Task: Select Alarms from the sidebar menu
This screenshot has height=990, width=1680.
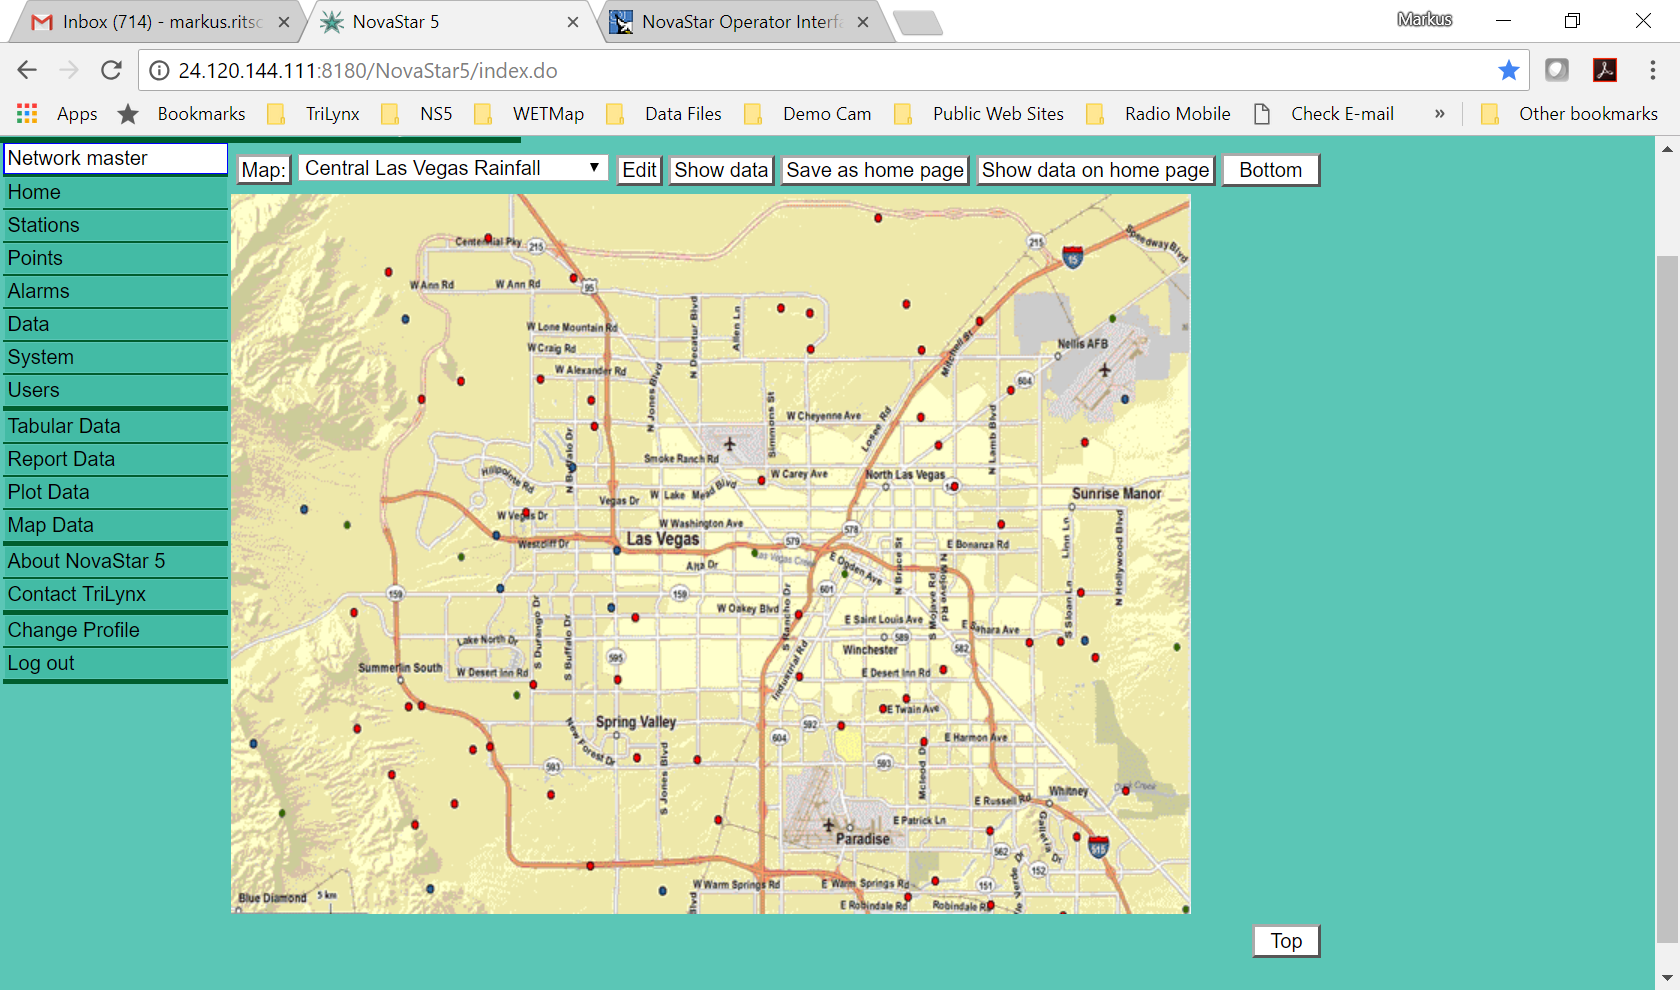Action: pyautogui.click(x=39, y=291)
